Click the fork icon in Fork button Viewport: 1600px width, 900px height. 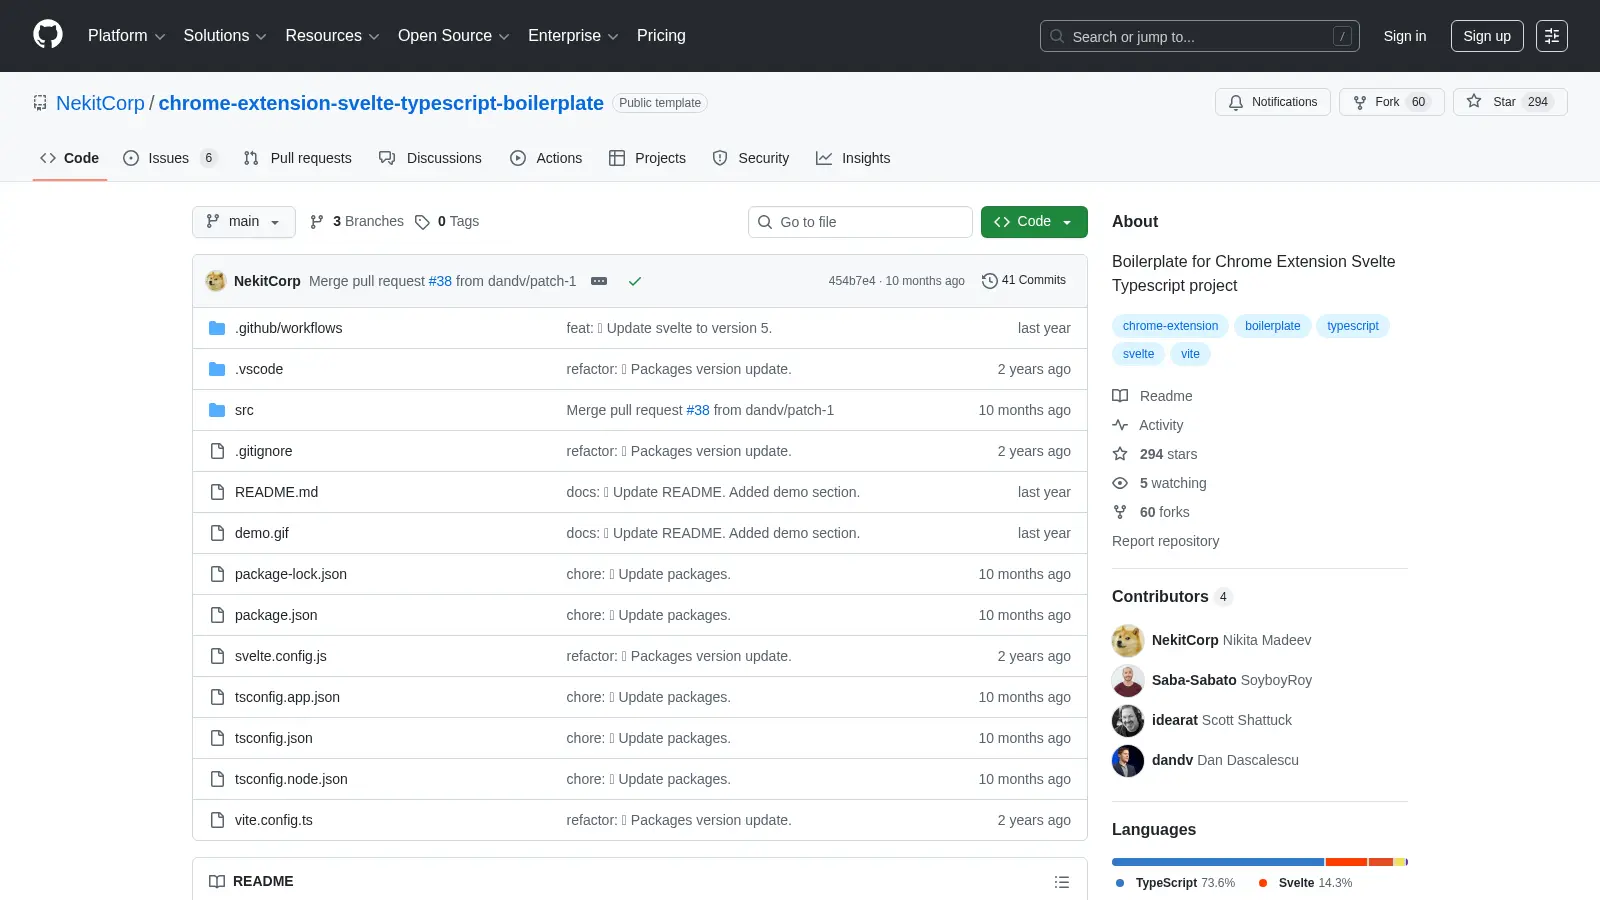point(1360,102)
